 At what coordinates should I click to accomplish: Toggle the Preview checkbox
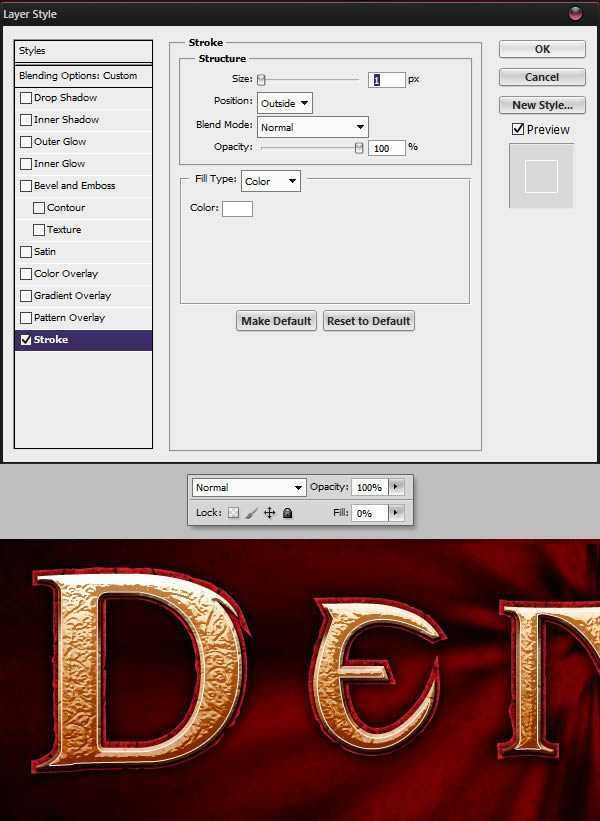pyautogui.click(x=518, y=129)
